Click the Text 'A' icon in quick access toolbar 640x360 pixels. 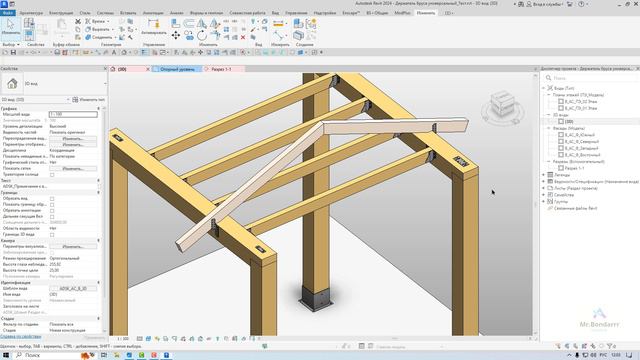tap(114, 52)
